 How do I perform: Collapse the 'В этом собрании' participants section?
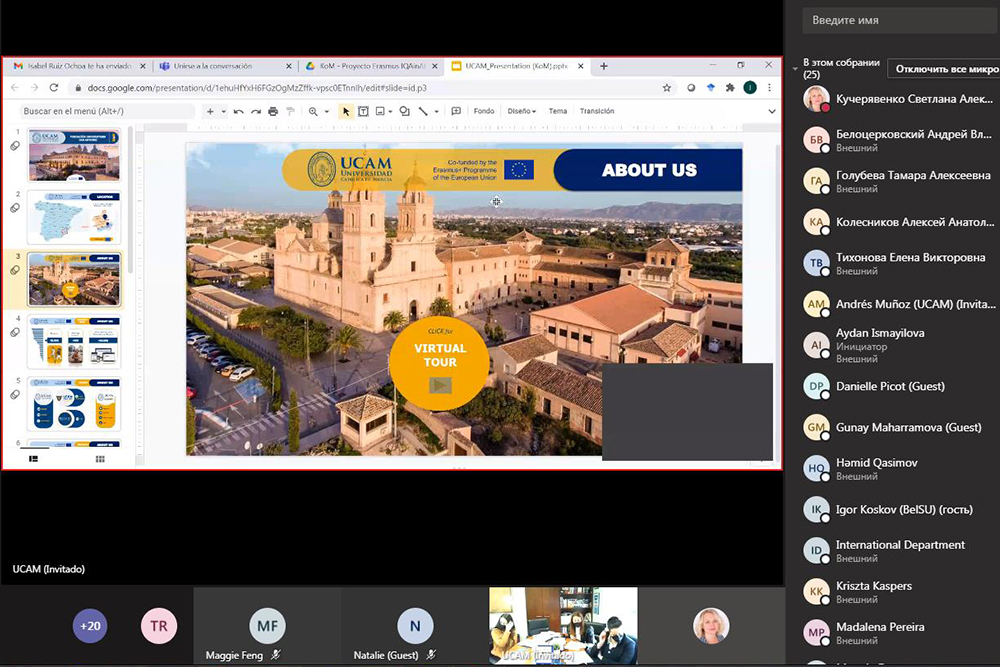[x=795, y=69]
